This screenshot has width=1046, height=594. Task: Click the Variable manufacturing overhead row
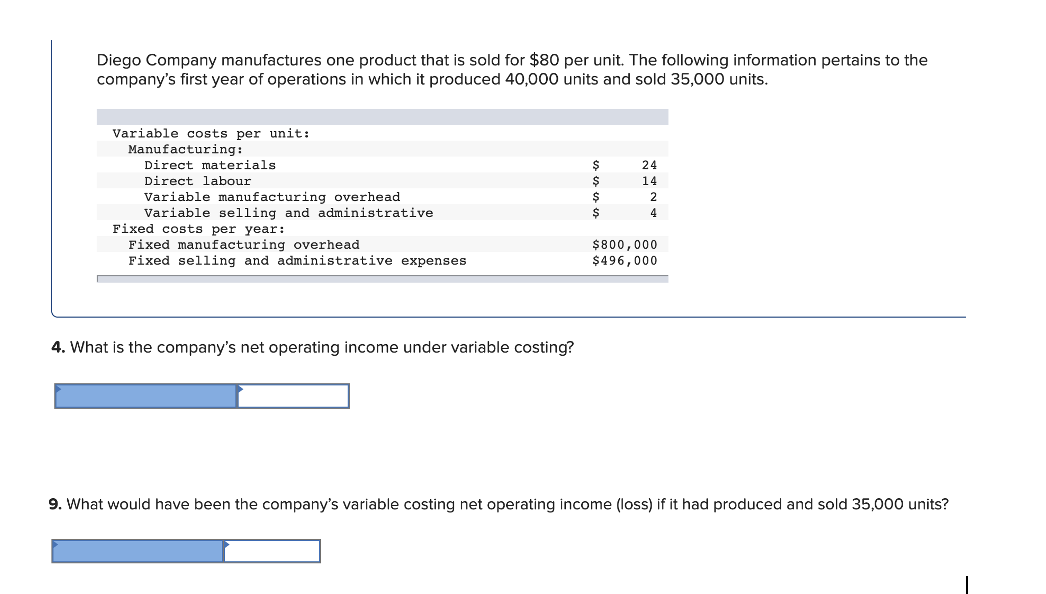[382, 197]
